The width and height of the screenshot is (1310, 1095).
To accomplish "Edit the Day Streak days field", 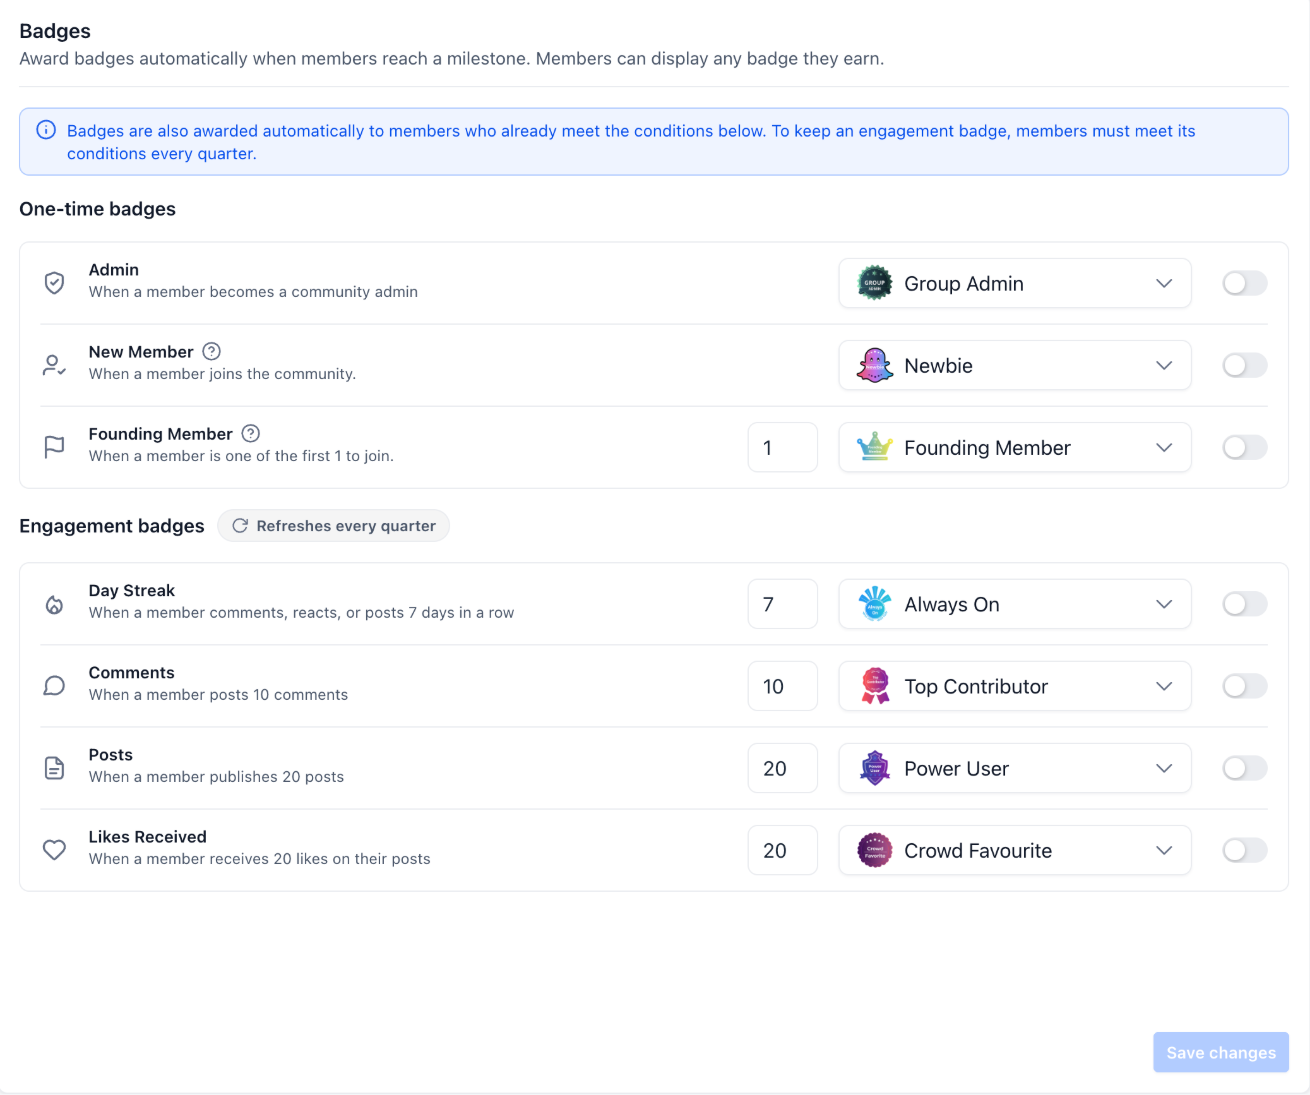I will pos(783,604).
